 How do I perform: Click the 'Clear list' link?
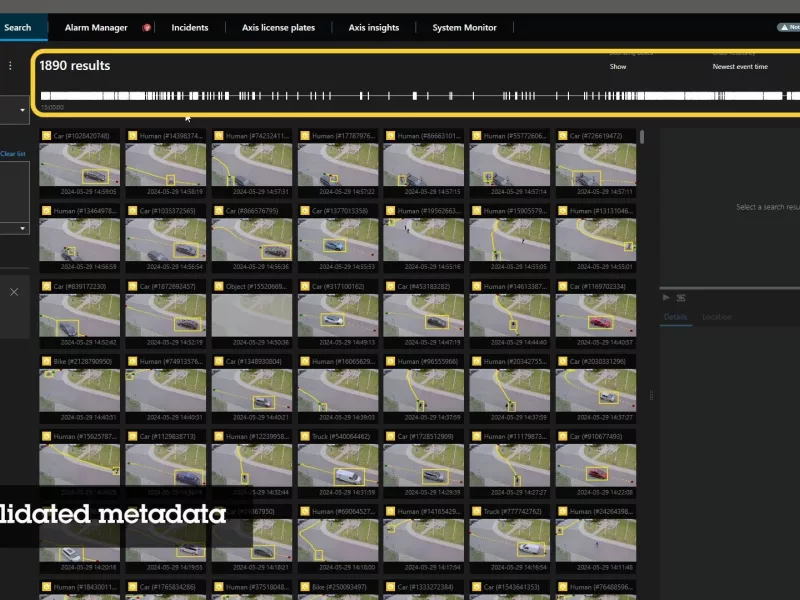13,154
